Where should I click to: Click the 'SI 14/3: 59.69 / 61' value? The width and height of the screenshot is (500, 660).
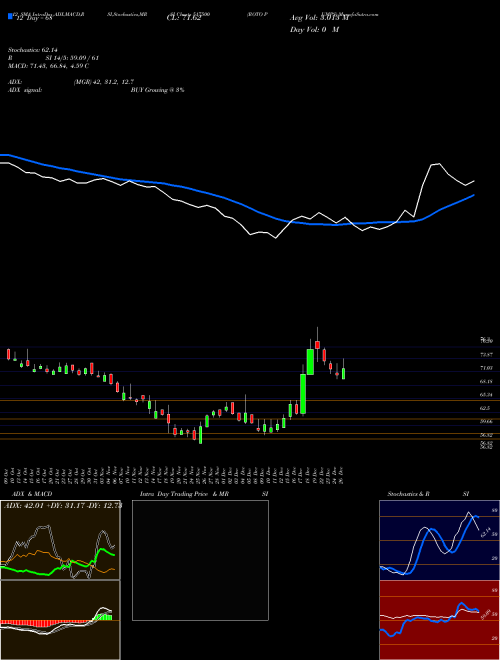pos(72,58)
